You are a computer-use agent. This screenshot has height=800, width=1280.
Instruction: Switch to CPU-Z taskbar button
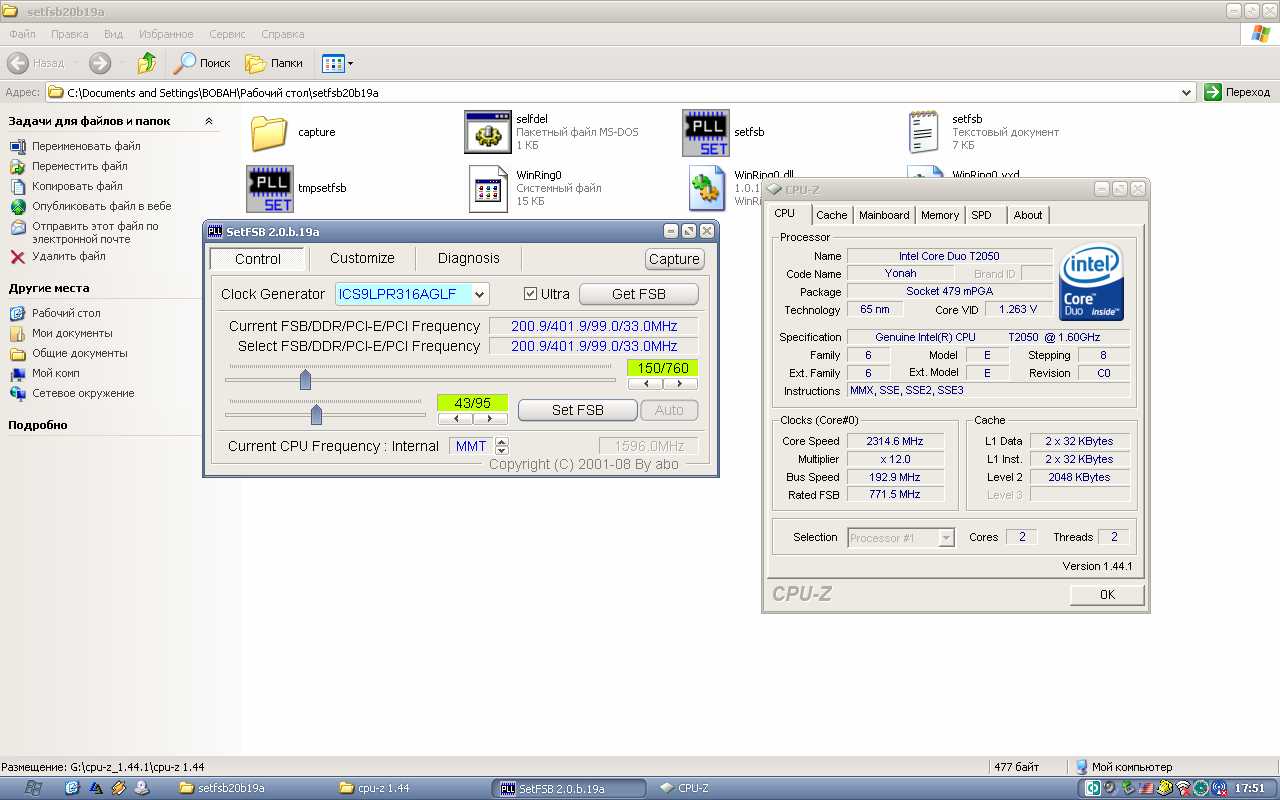pyautogui.click(x=730, y=788)
